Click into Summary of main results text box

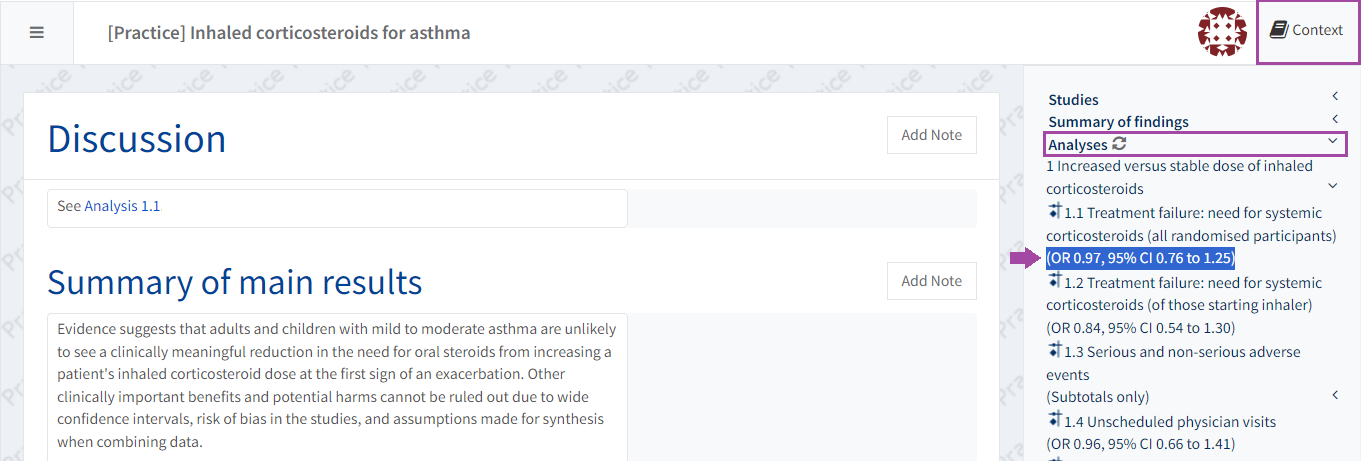click(337, 385)
